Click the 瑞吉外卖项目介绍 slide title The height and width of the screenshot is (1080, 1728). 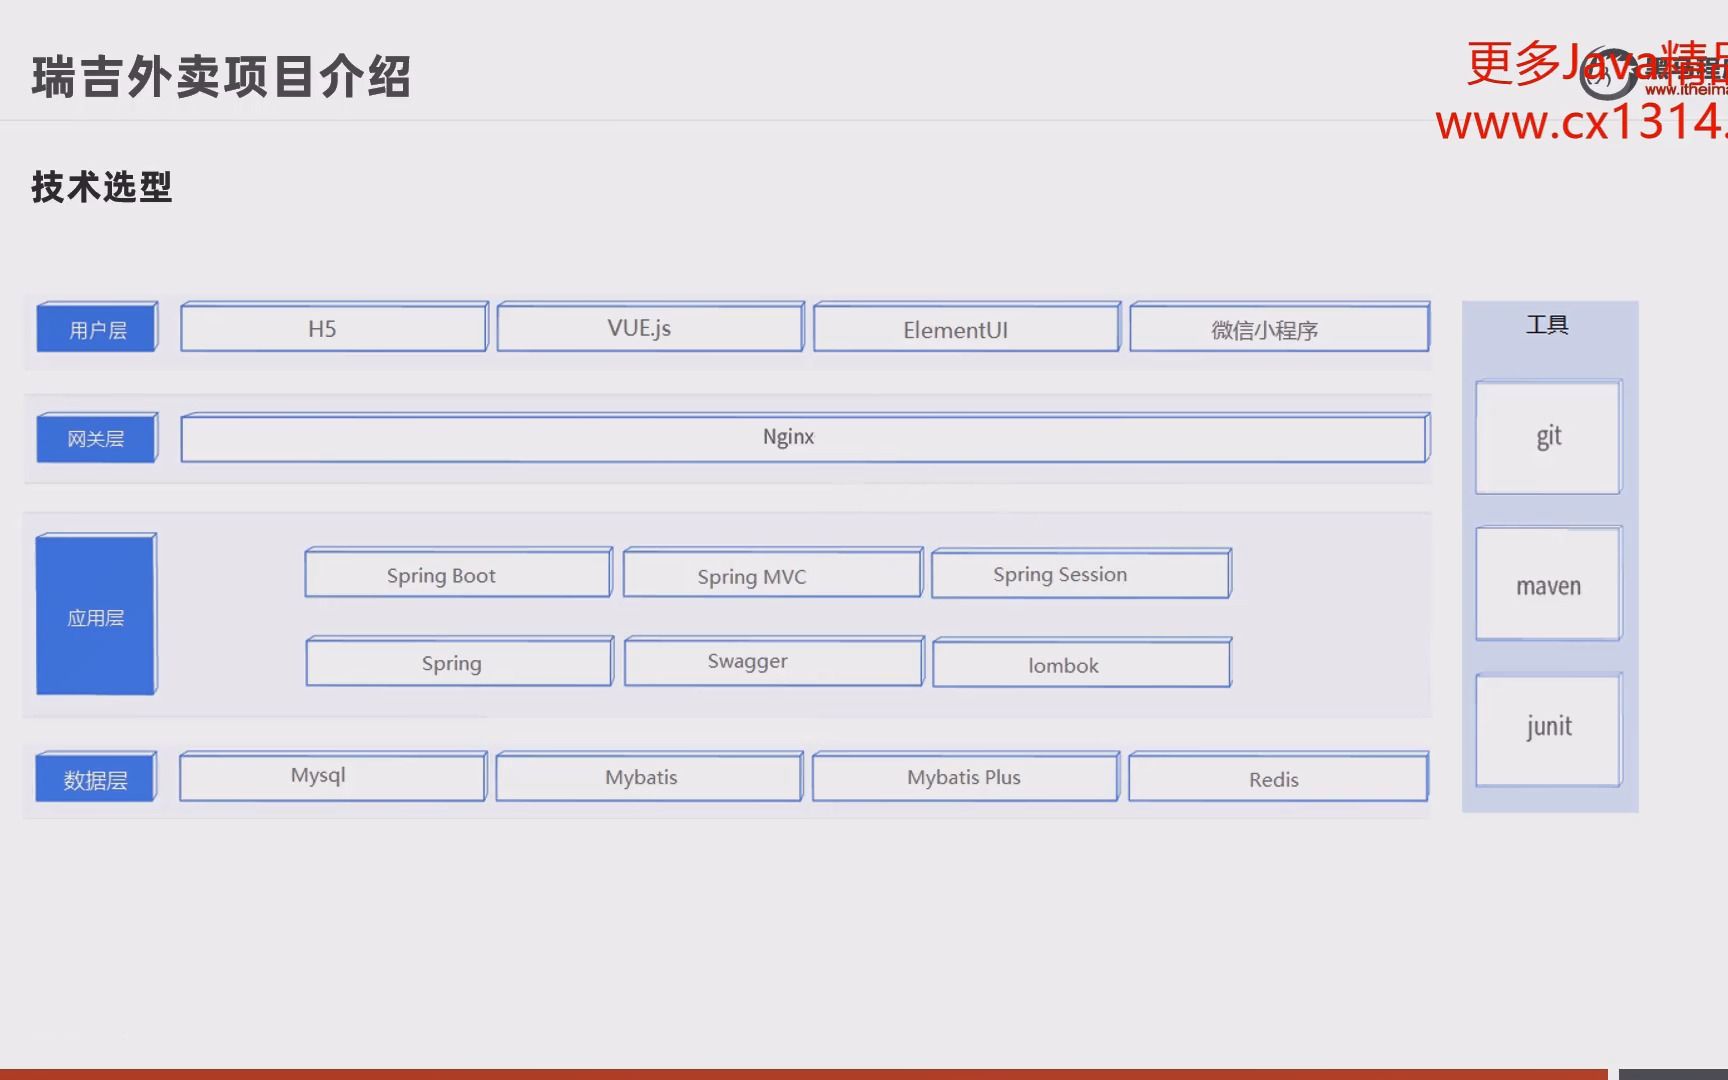point(222,77)
